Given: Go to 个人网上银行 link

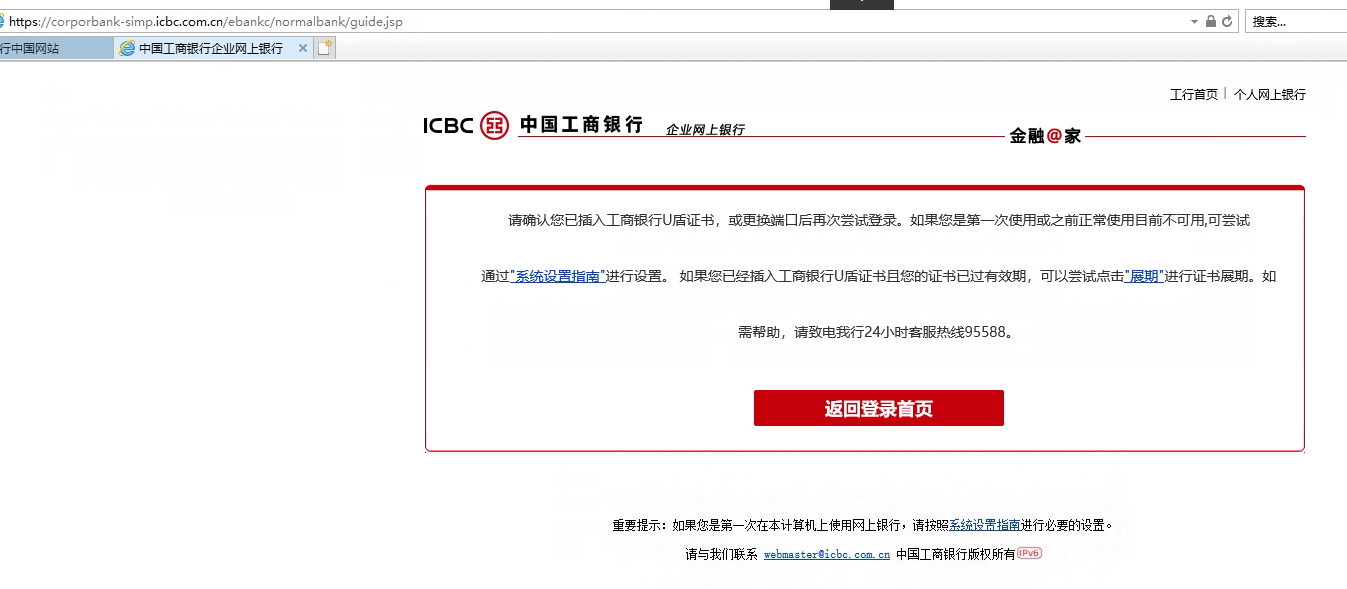Looking at the screenshot, I should click(1269, 95).
